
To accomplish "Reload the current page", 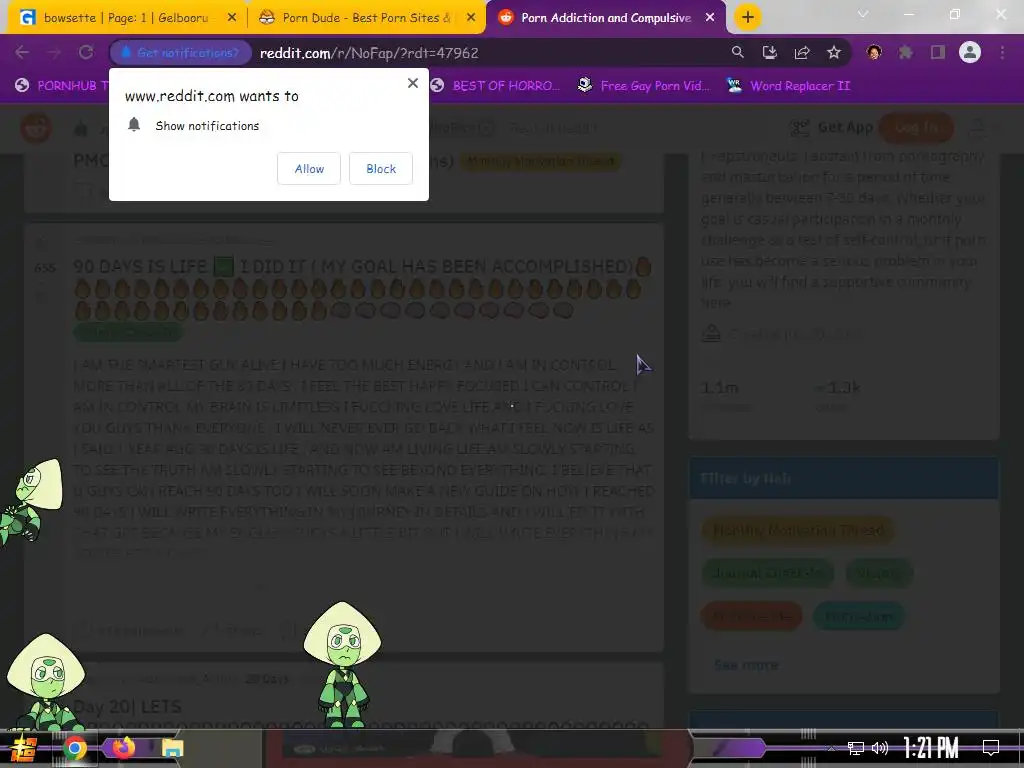I will (x=86, y=52).
